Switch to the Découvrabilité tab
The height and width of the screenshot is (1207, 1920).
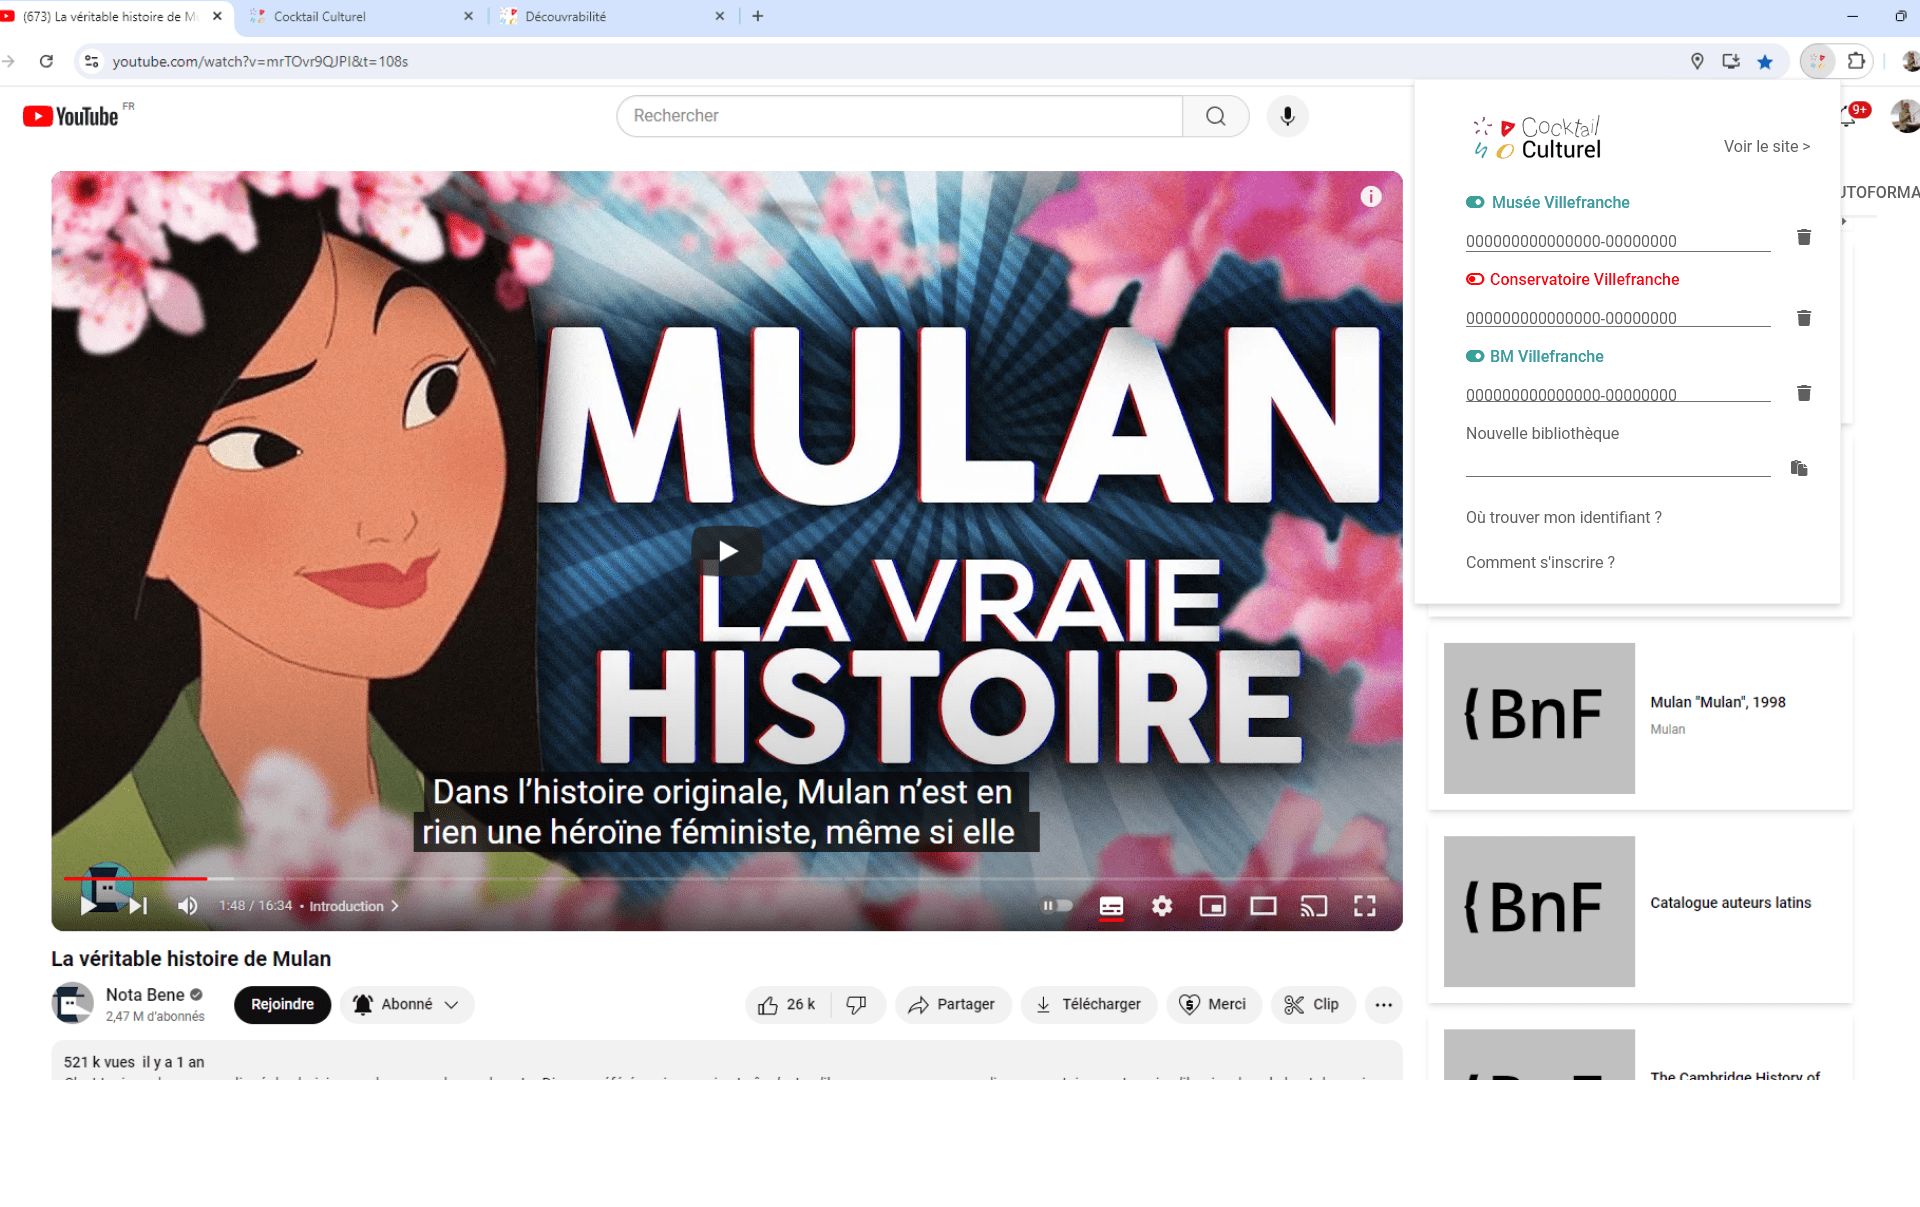coord(612,17)
